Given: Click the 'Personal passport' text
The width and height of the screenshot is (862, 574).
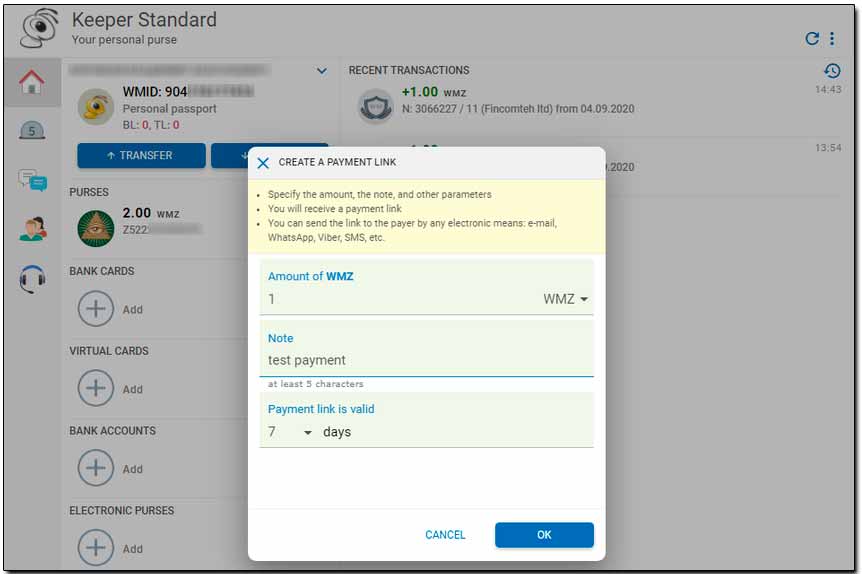Looking at the screenshot, I should point(169,109).
